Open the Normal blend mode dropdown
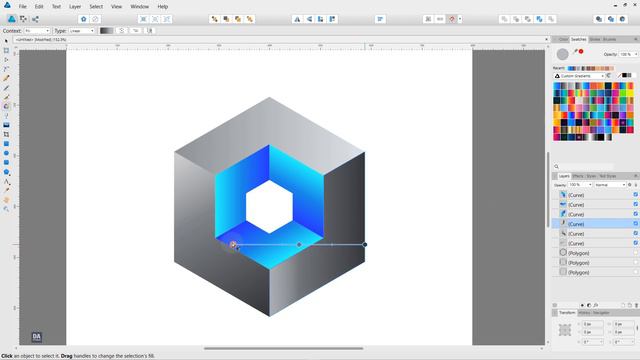The height and width of the screenshot is (360, 640). click(x=610, y=185)
